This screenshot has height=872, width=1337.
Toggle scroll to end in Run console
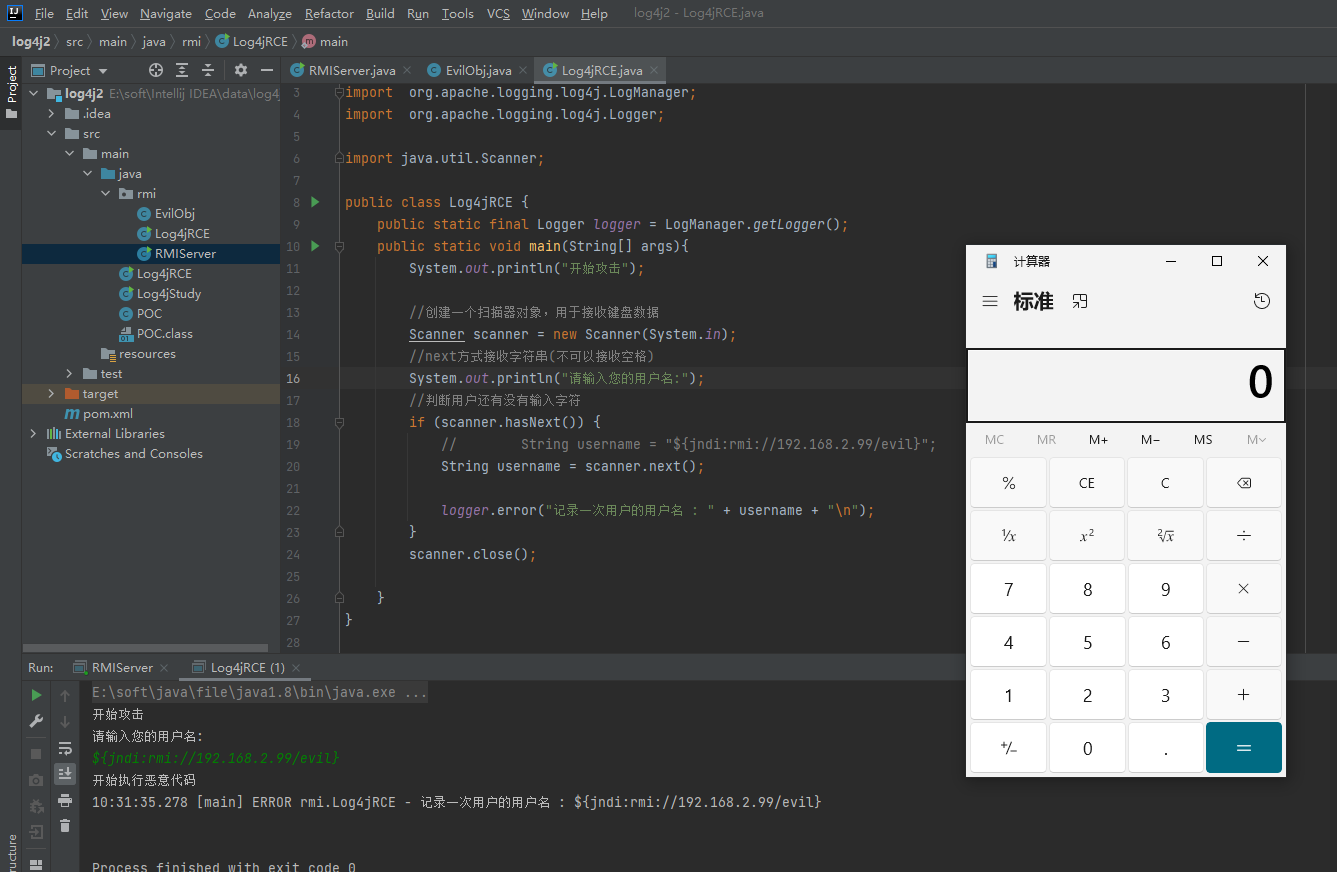[x=65, y=774]
